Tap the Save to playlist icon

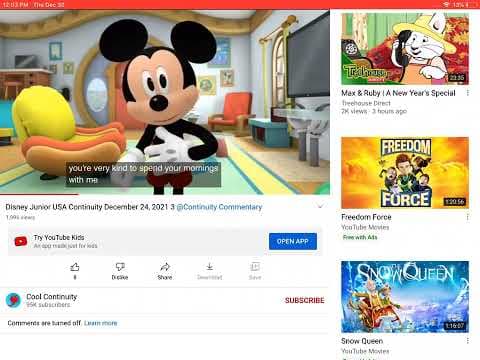pyautogui.click(x=255, y=267)
